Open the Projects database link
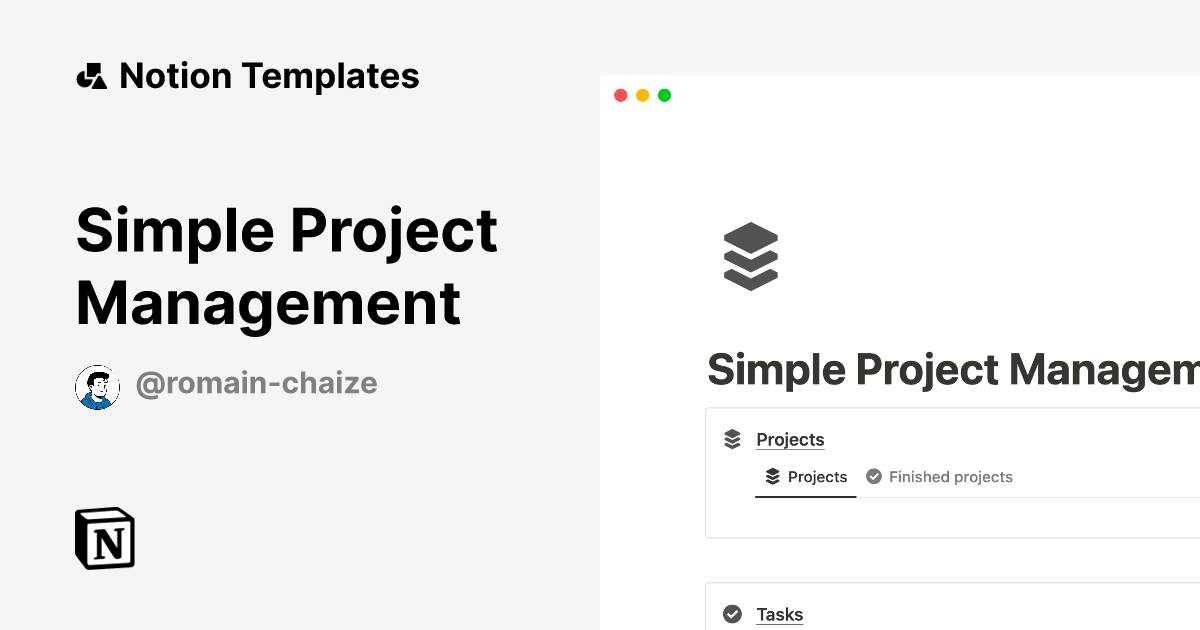This screenshot has width=1200, height=630. pos(790,439)
